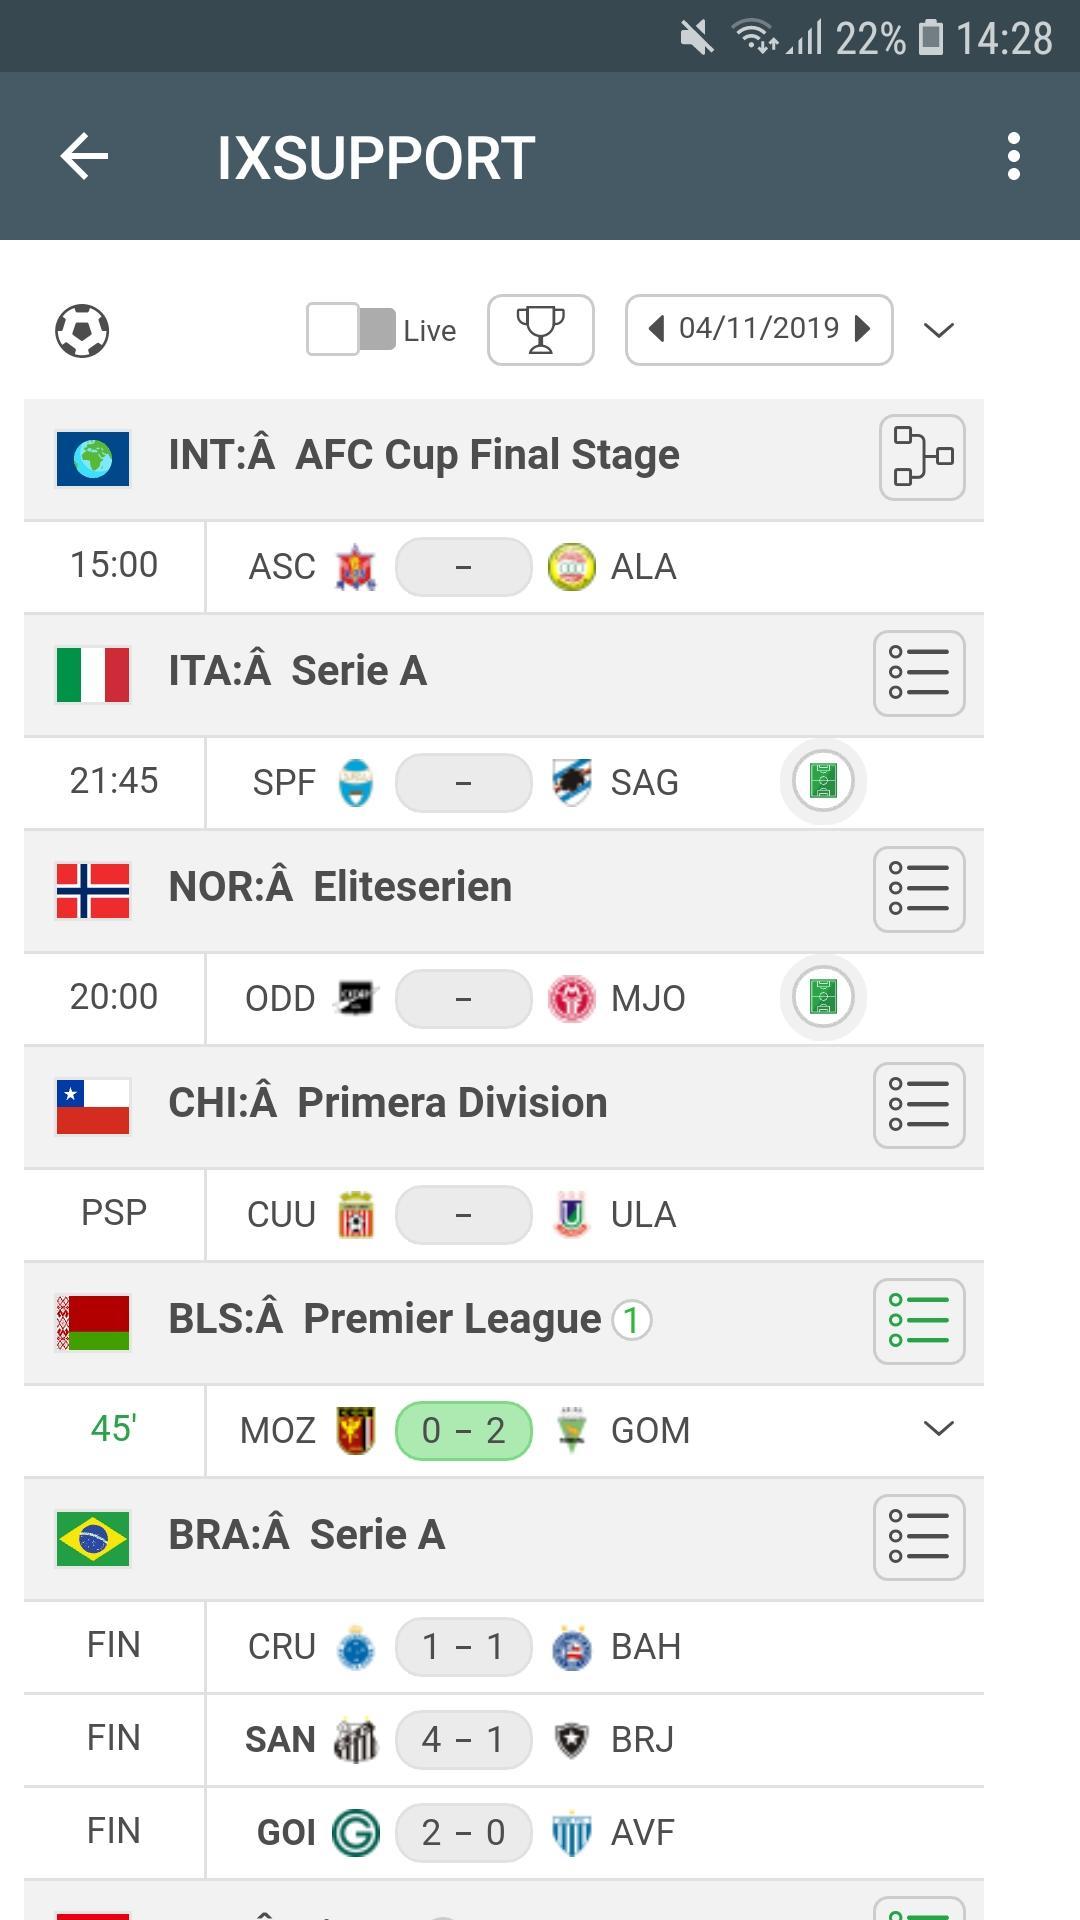This screenshot has height=1920, width=1080.
Task: Open the trophy competitions button
Action: 540,330
